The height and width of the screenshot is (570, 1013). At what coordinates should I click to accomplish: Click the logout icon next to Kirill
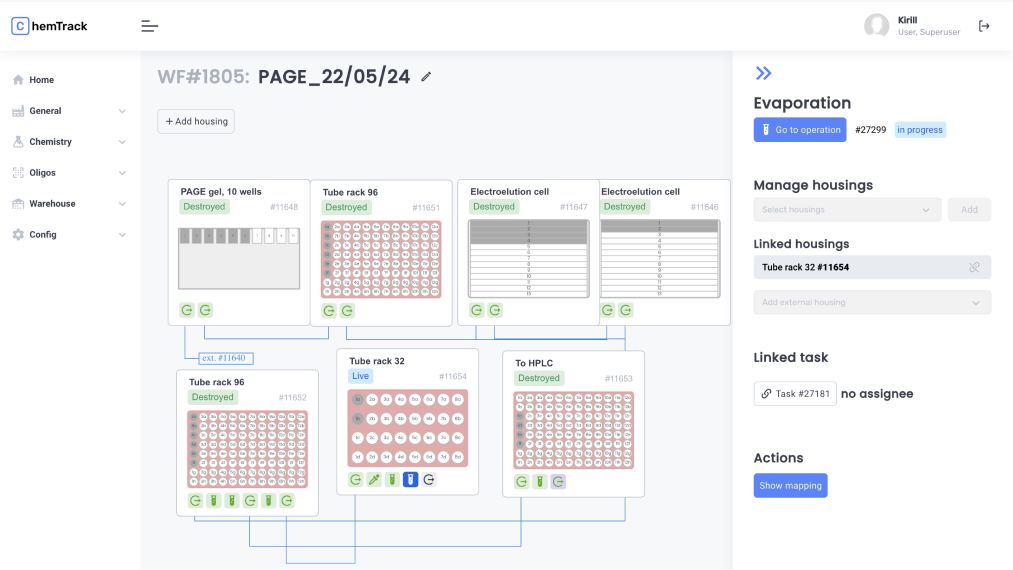pyautogui.click(x=983, y=26)
